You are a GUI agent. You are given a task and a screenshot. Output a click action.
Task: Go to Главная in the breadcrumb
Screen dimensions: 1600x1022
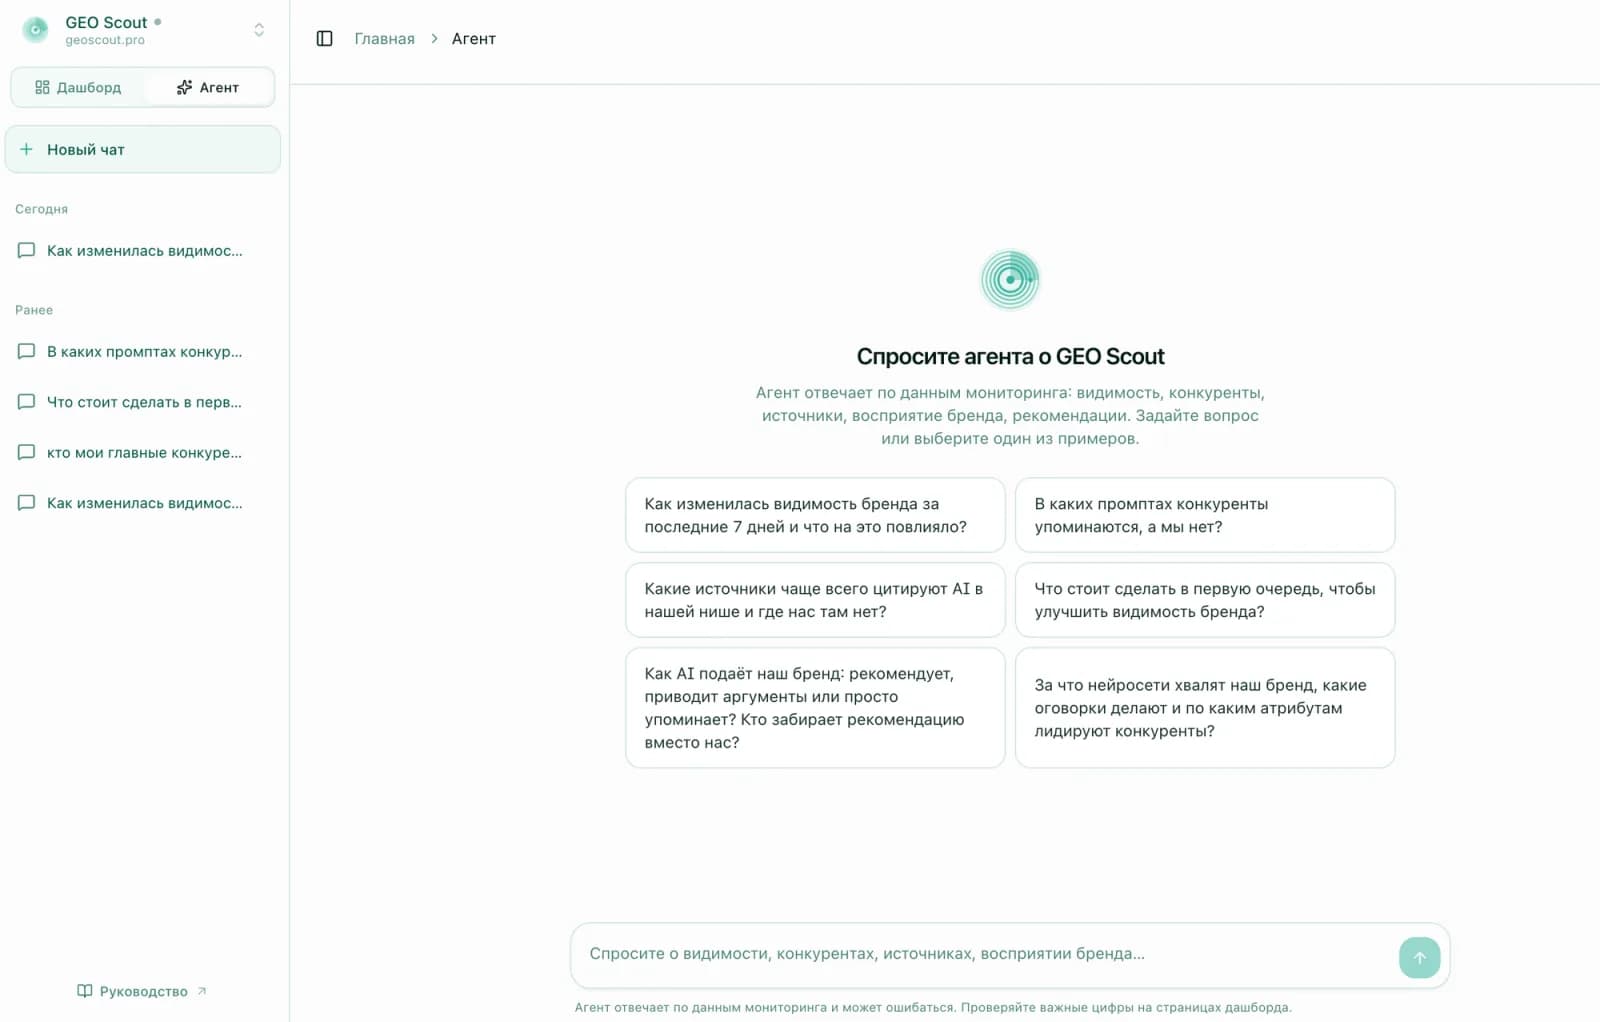(x=384, y=38)
